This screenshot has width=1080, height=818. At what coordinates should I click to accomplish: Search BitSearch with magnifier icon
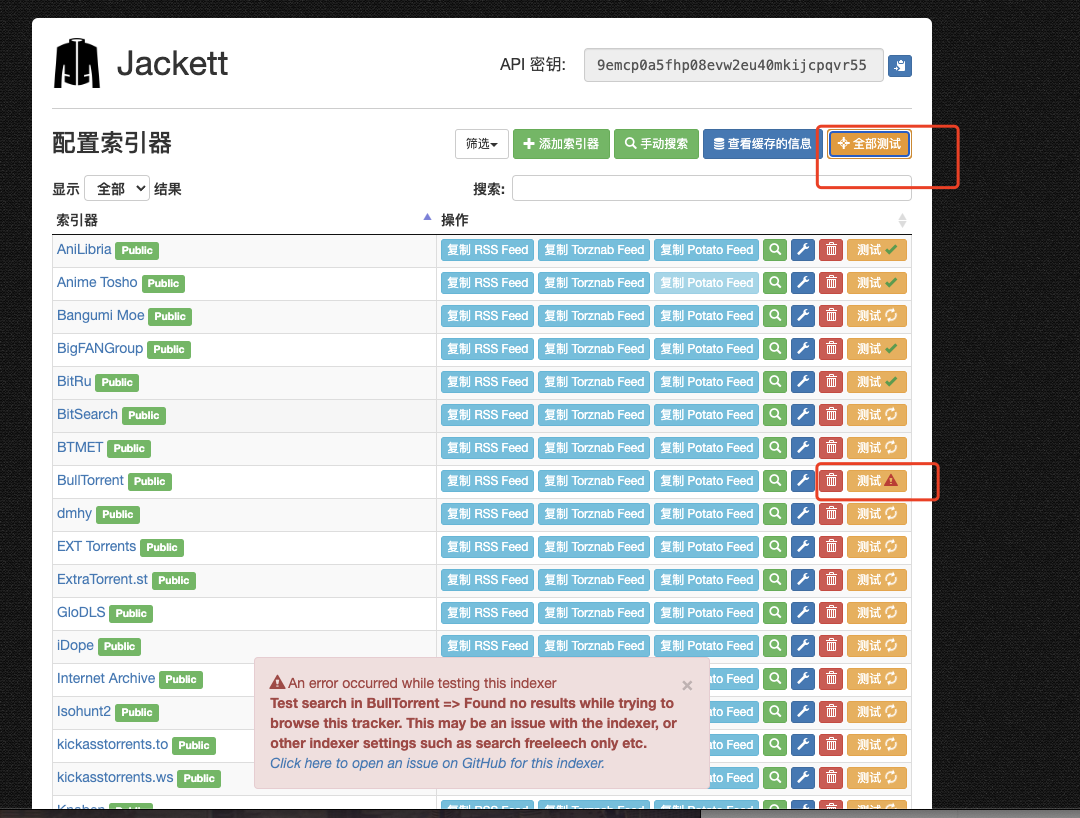[775, 415]
